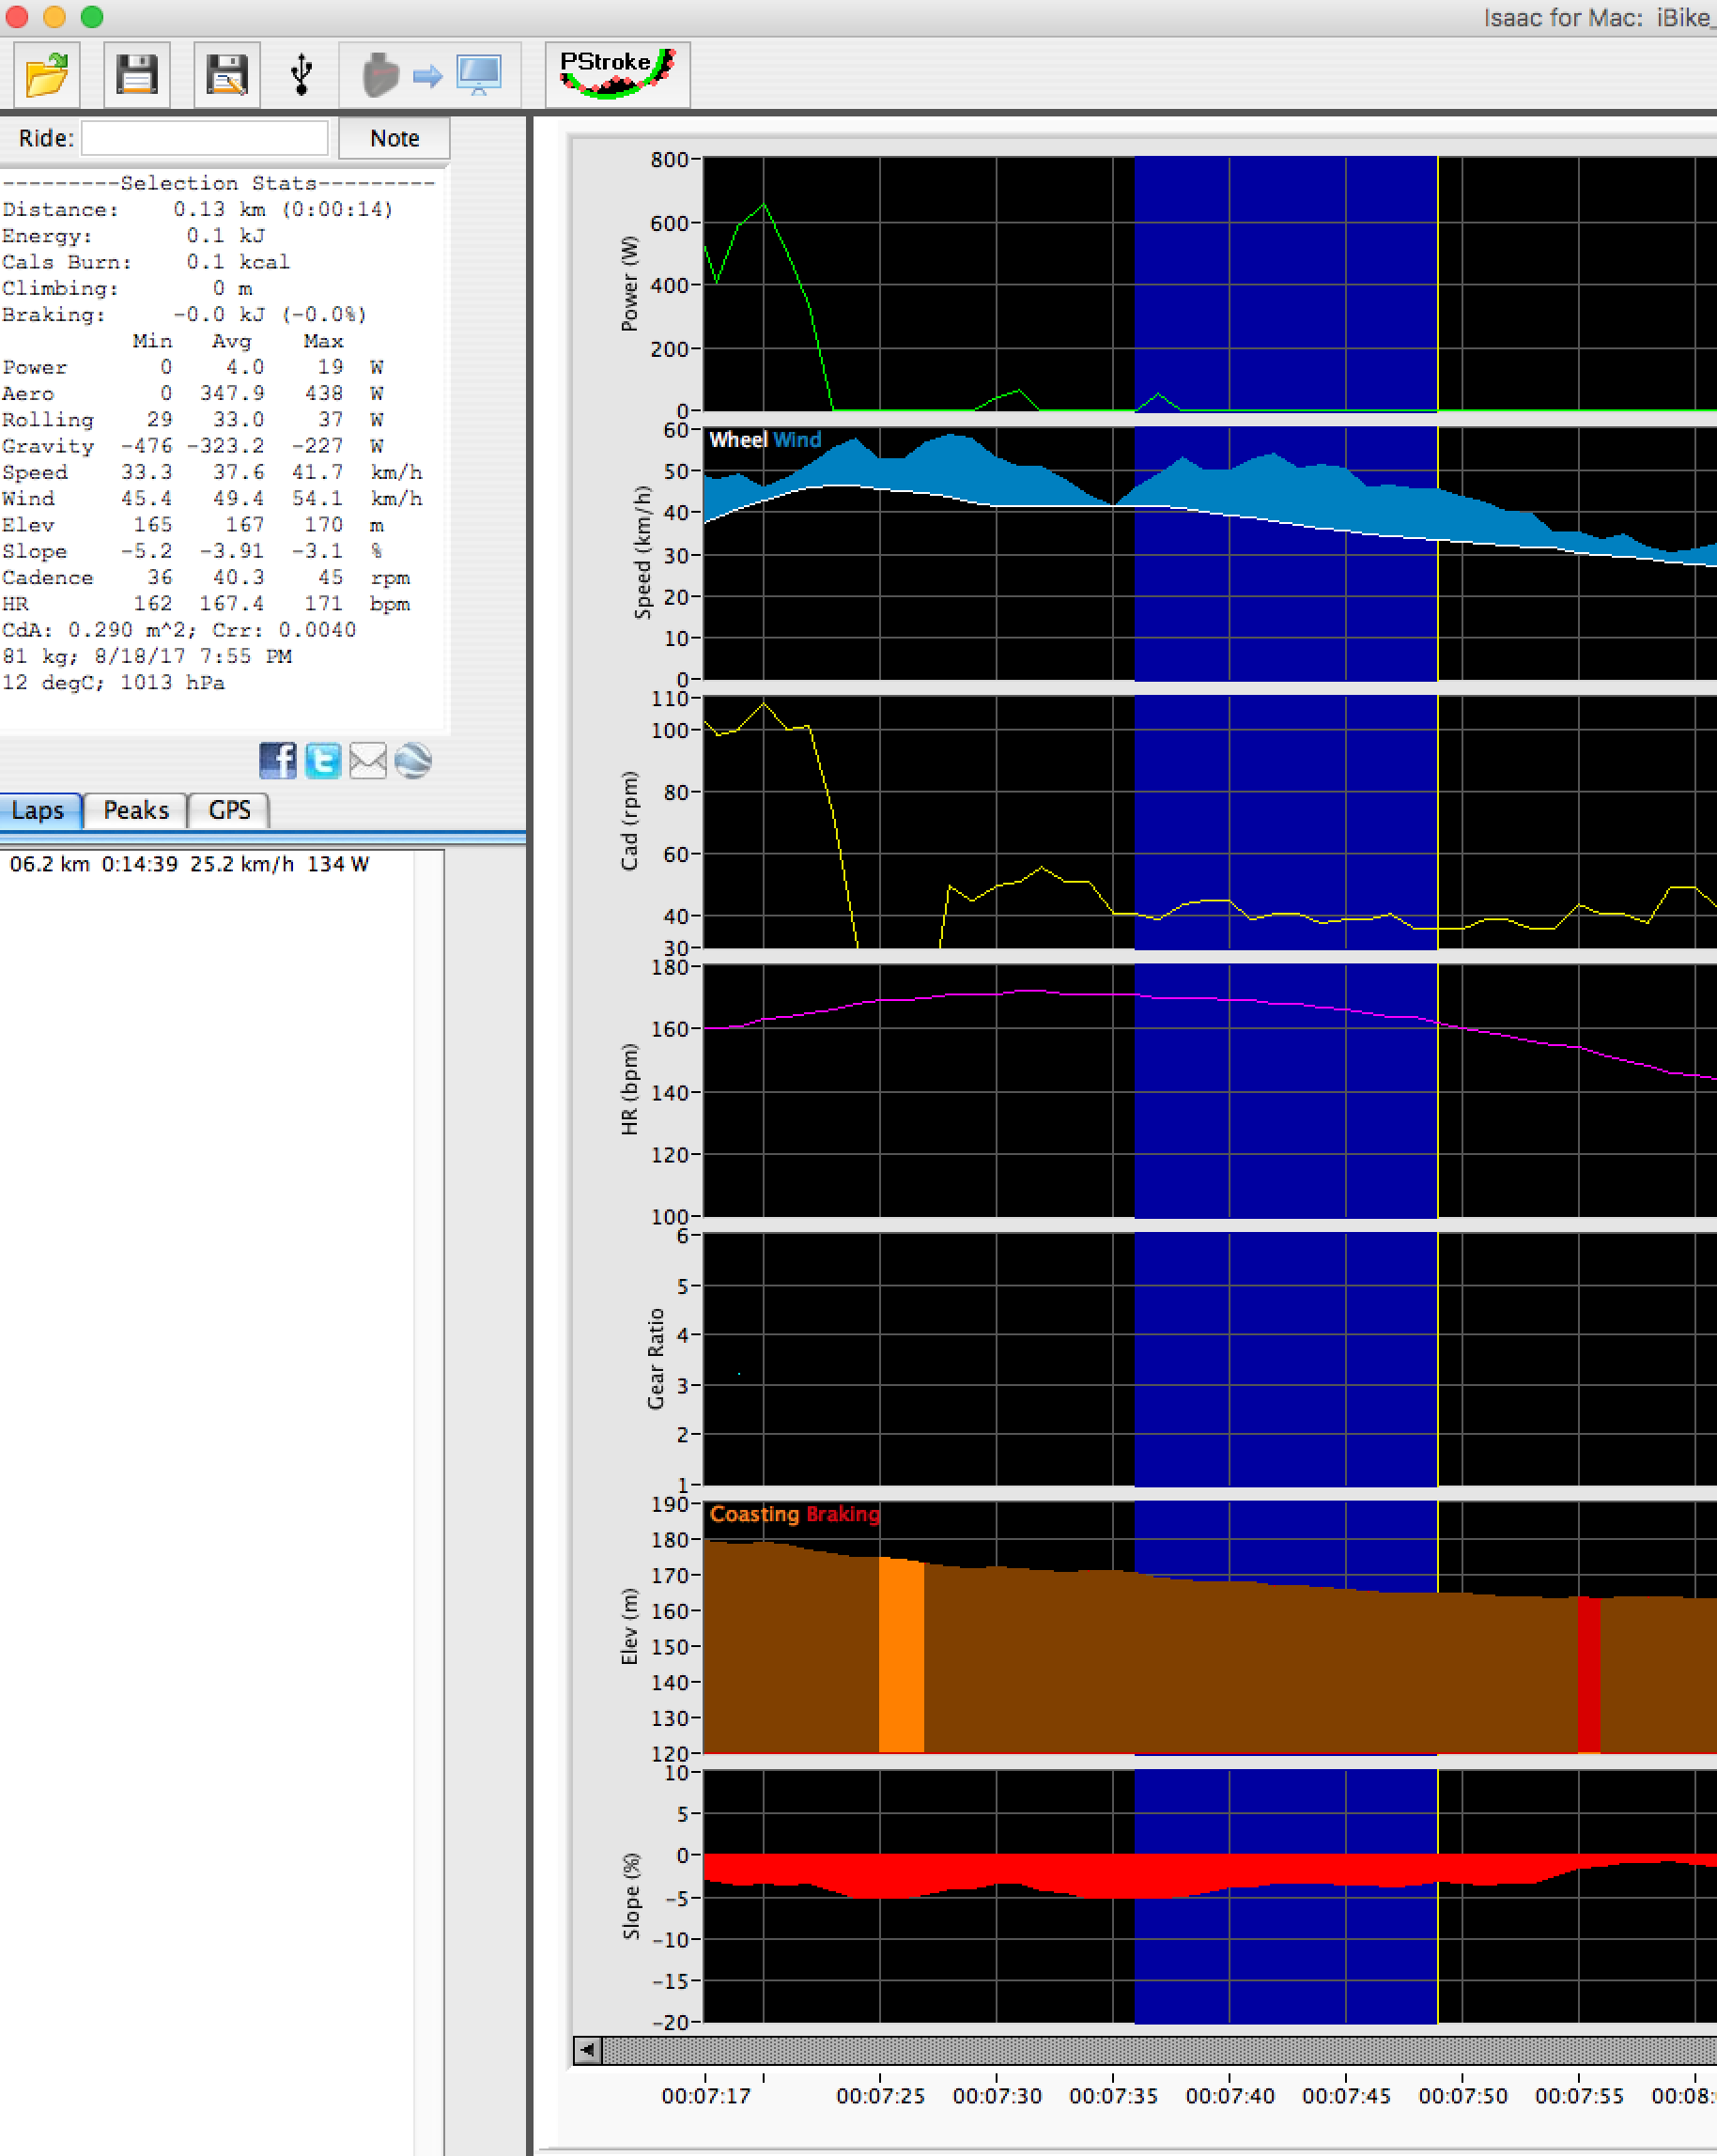
Task: Download from device to computer
Action: (x=430, y=75)
